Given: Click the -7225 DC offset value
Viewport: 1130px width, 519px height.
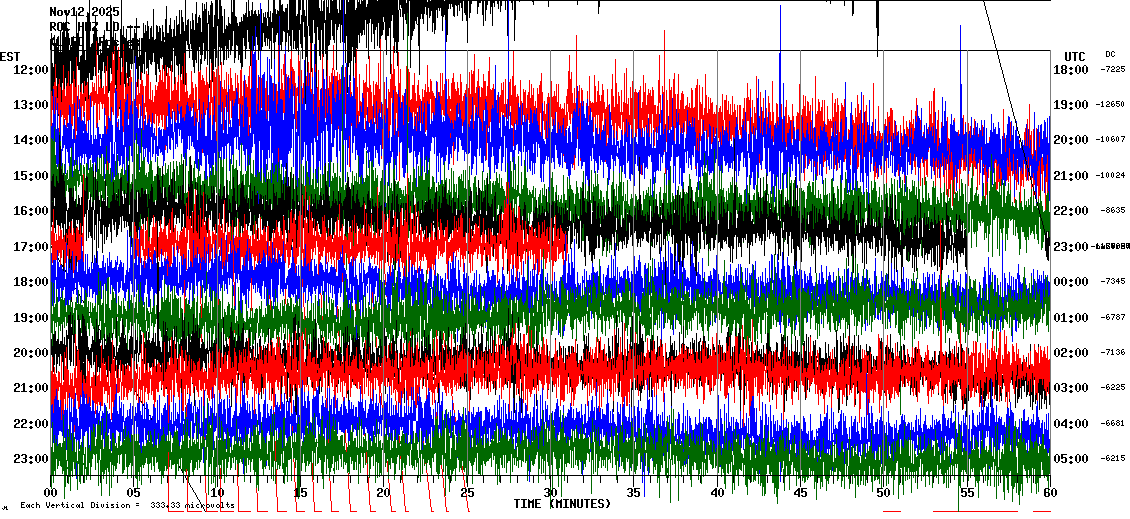Looking at the screenshot, I should 1113,70.
